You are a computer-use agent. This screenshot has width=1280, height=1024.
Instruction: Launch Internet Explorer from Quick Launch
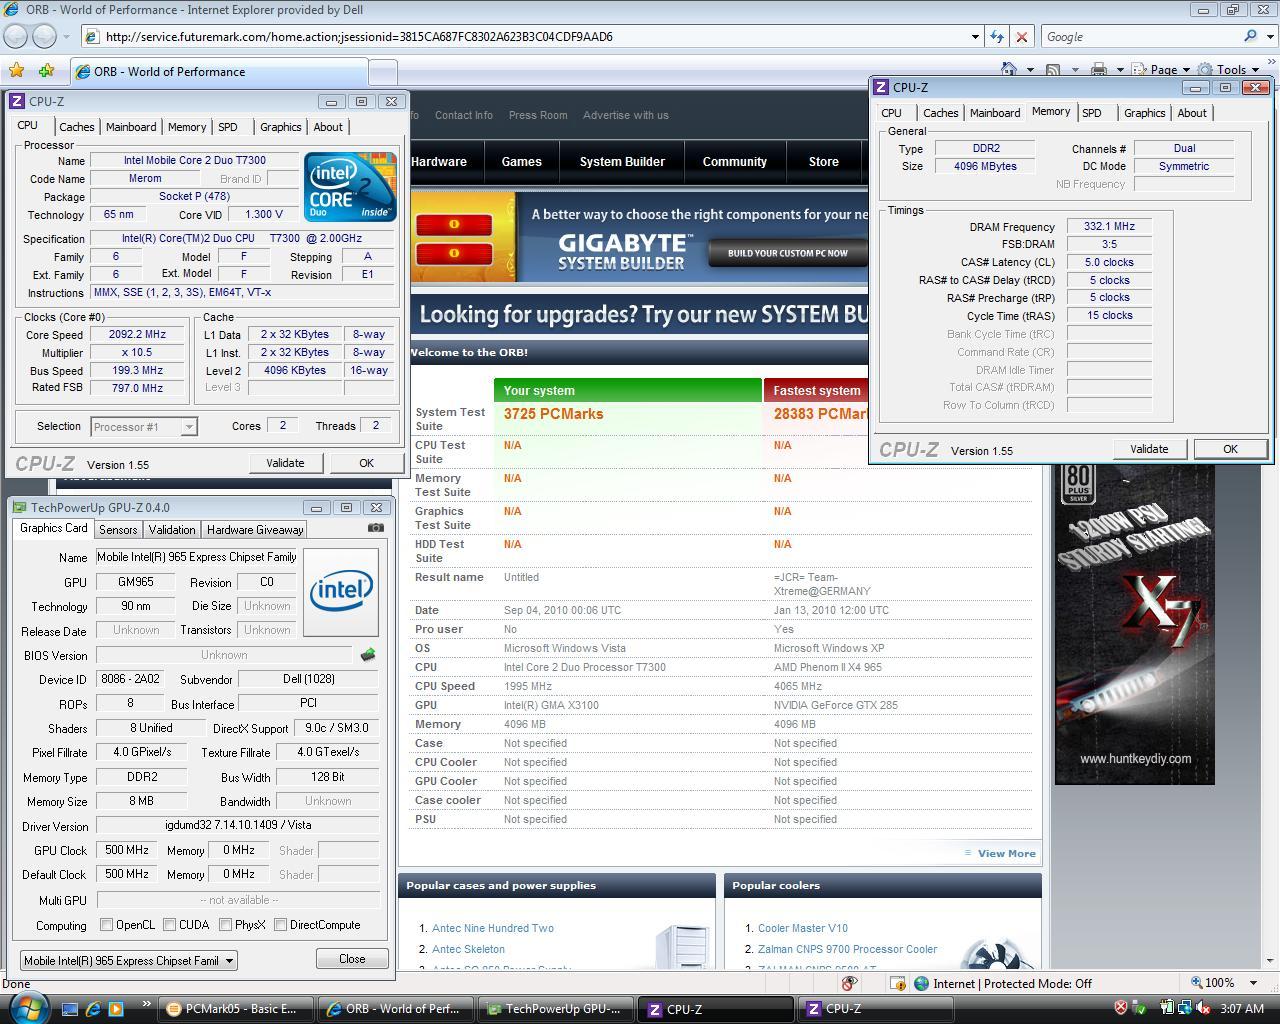93,1009
